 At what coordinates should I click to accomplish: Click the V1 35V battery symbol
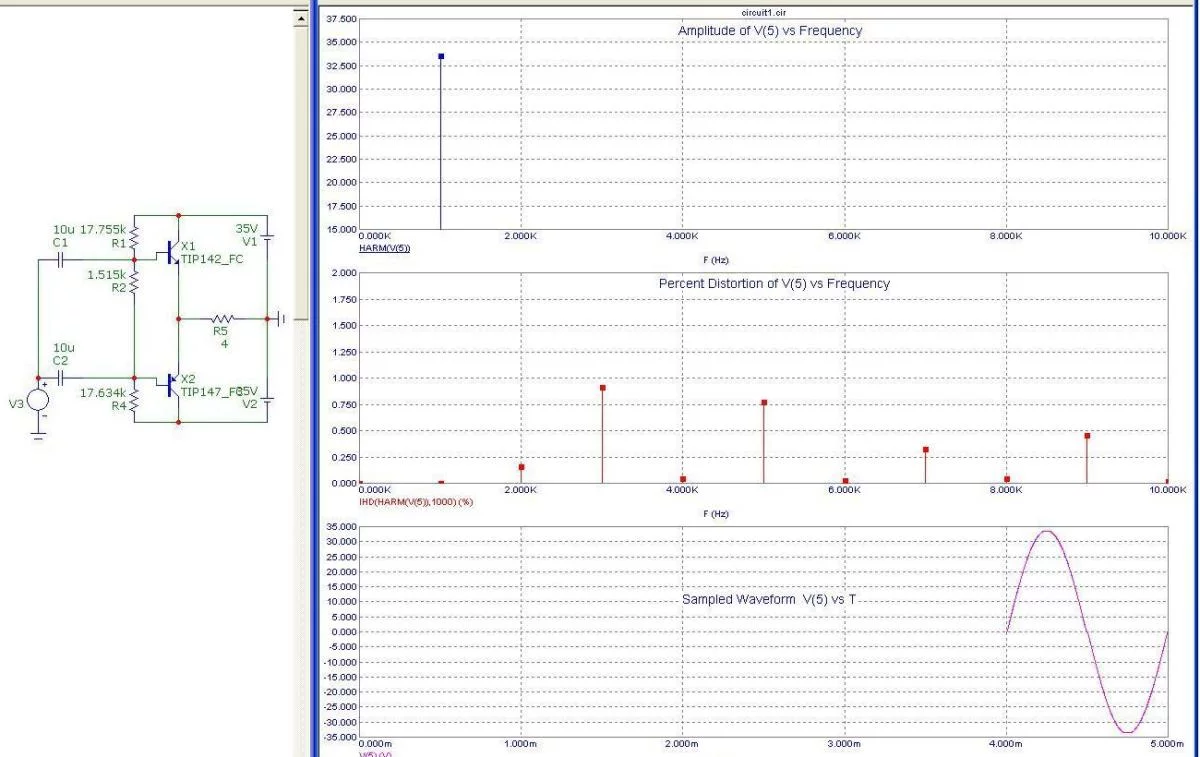point(266,238)
